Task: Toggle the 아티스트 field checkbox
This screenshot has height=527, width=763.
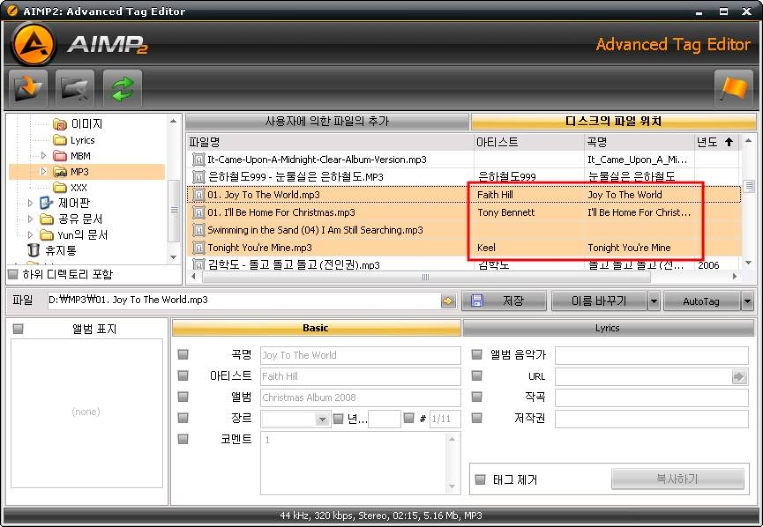Action: pyautogui.click(x=183, y=376)
